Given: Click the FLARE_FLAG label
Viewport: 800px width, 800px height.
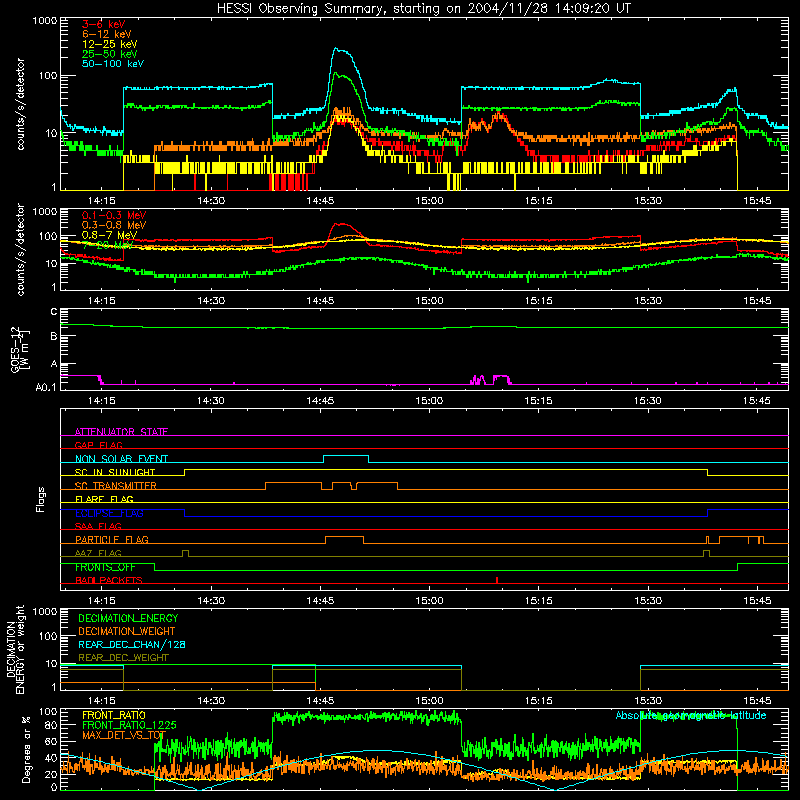Looking at the screenshot, I should coord(104,499).
